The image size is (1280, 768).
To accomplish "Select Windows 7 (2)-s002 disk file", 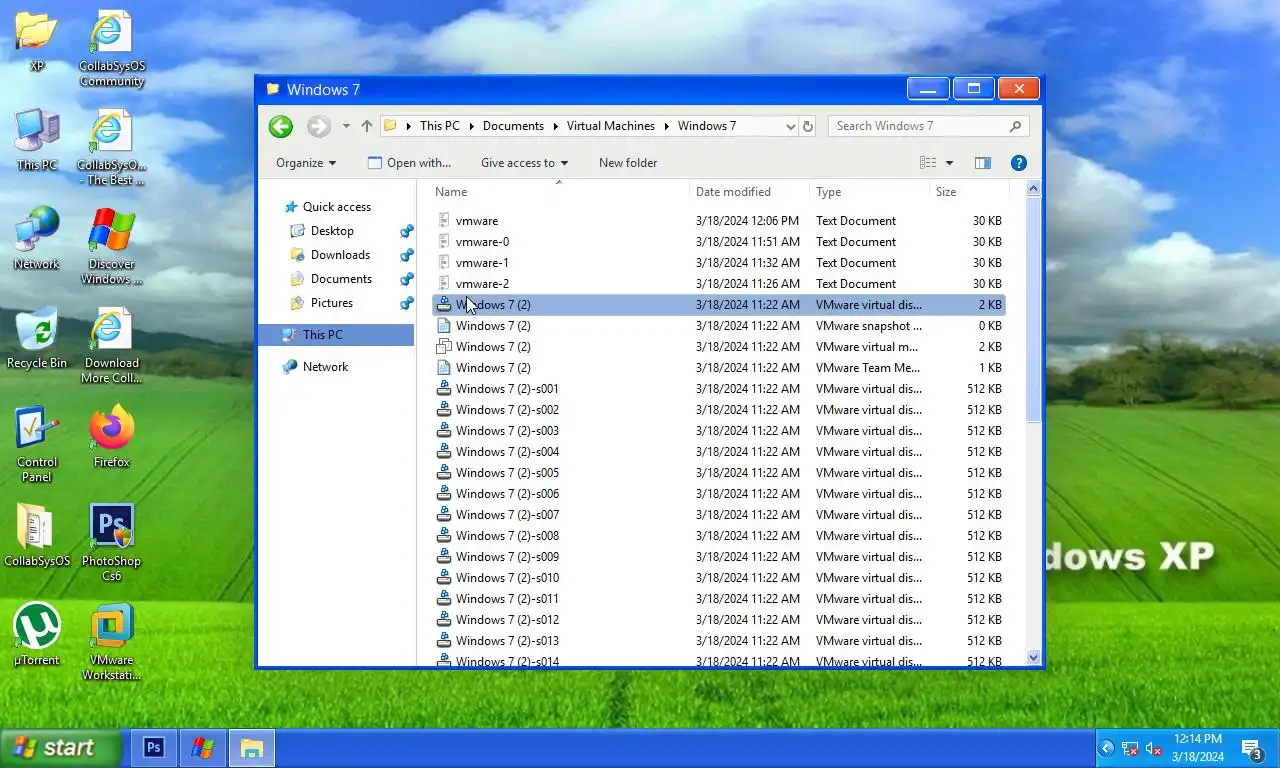I will click(718, 410).
